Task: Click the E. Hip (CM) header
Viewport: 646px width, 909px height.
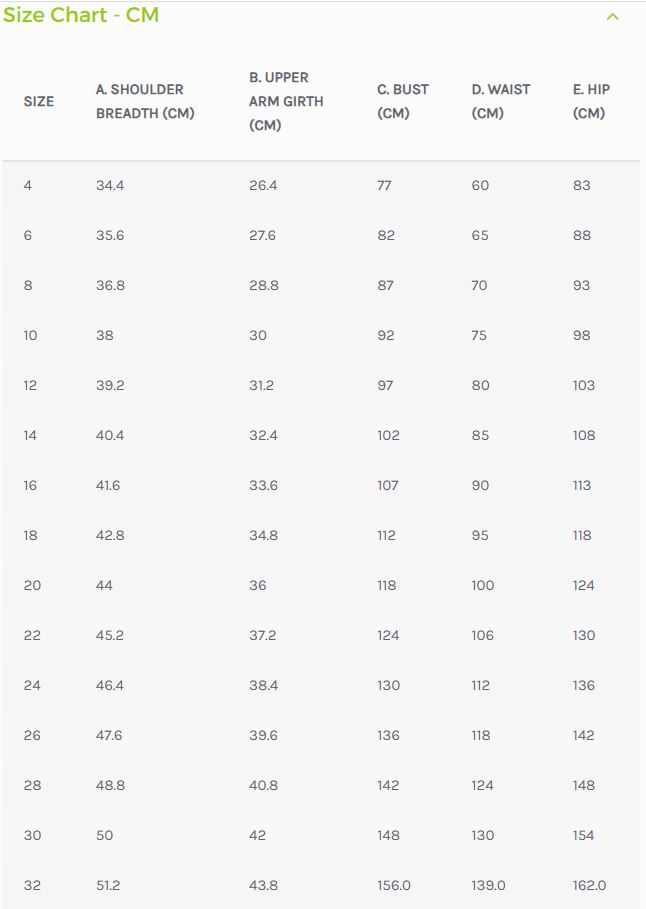Action: pyautogui.click(x=591, y=101)
